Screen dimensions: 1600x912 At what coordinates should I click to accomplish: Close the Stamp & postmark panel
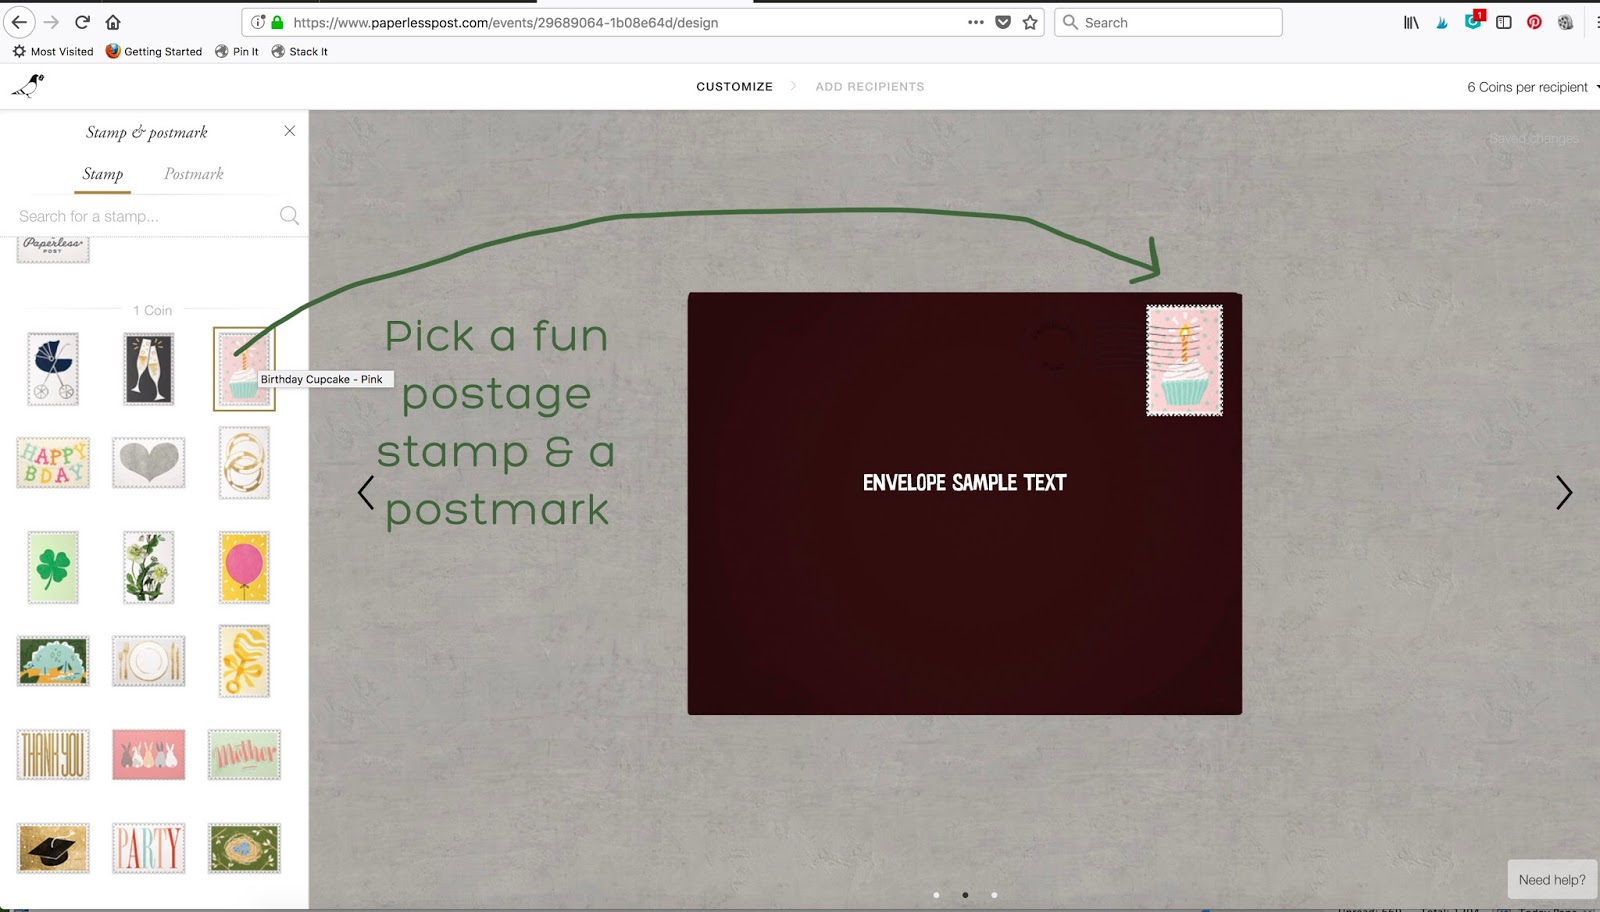290,130
